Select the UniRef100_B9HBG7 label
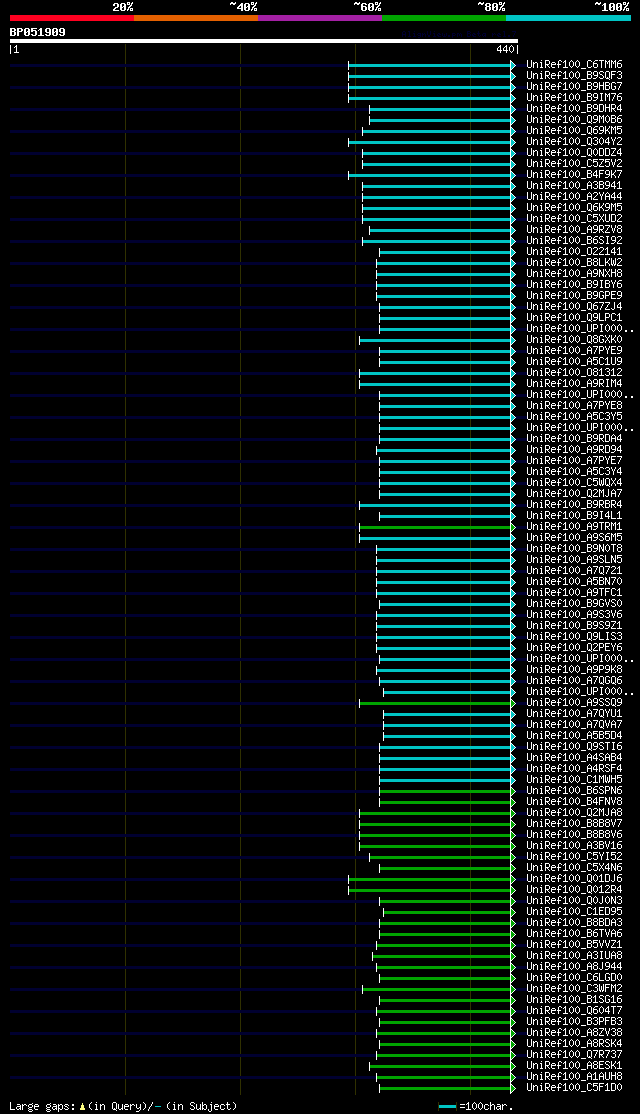This screenshot has height=1114, width=640. coord(575,87)
